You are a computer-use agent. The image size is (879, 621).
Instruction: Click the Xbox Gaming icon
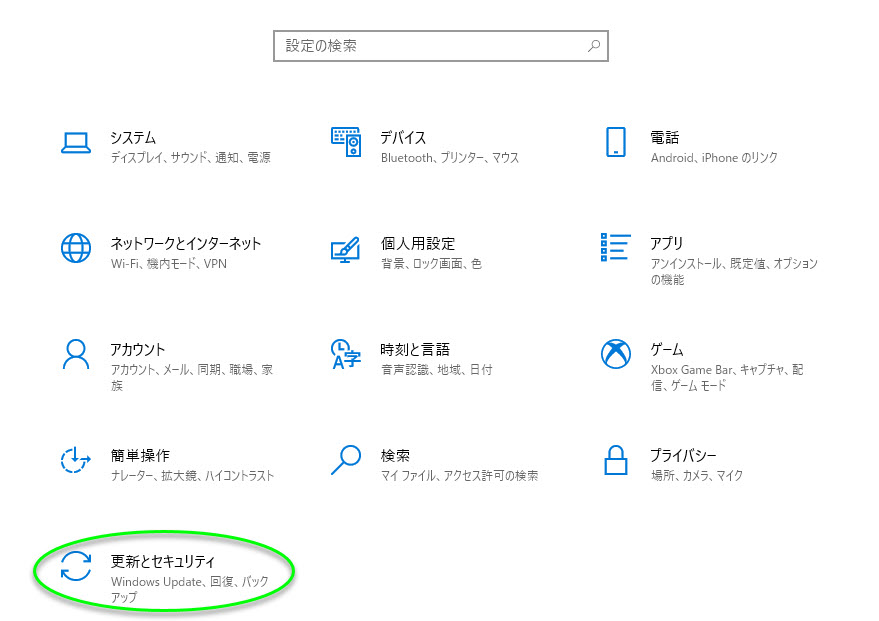click(616, 354)
